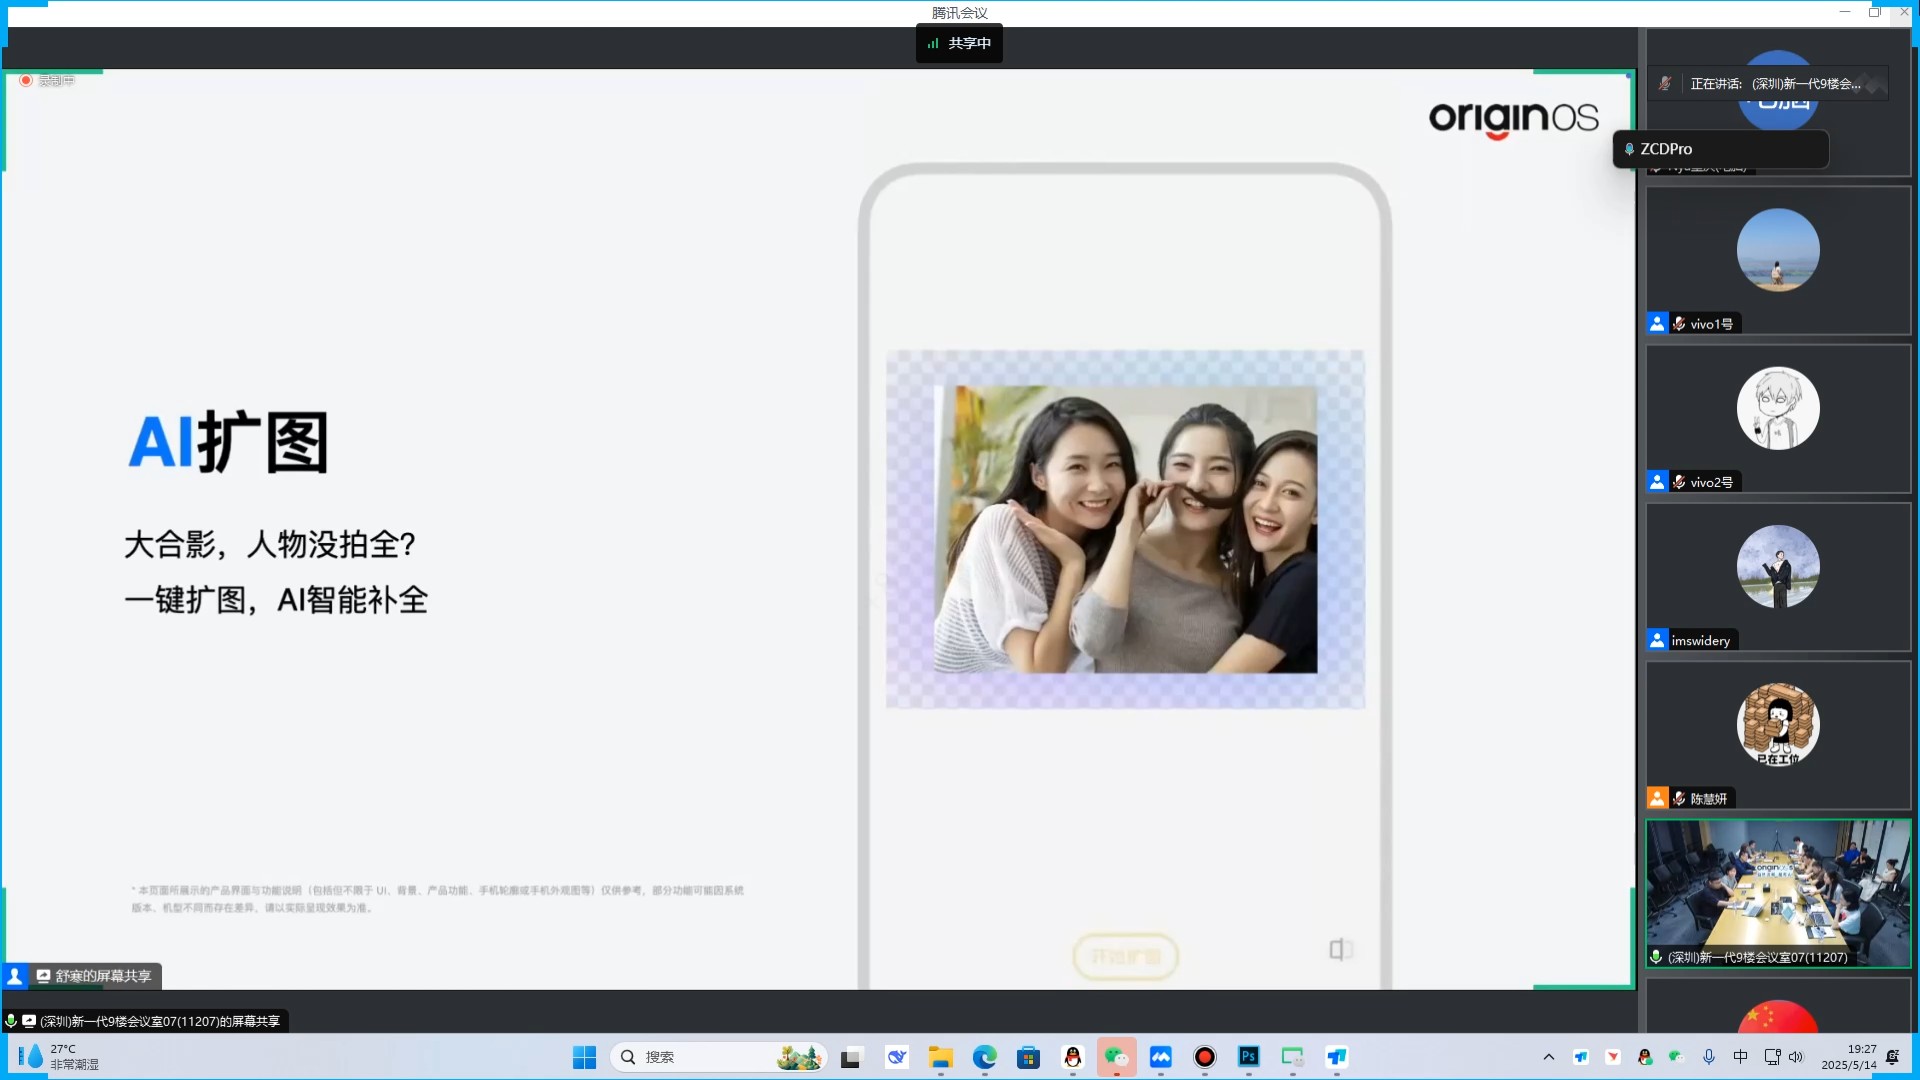Open File Explorer from the taskbar
The image size is (1920, 1080).
940,1057
